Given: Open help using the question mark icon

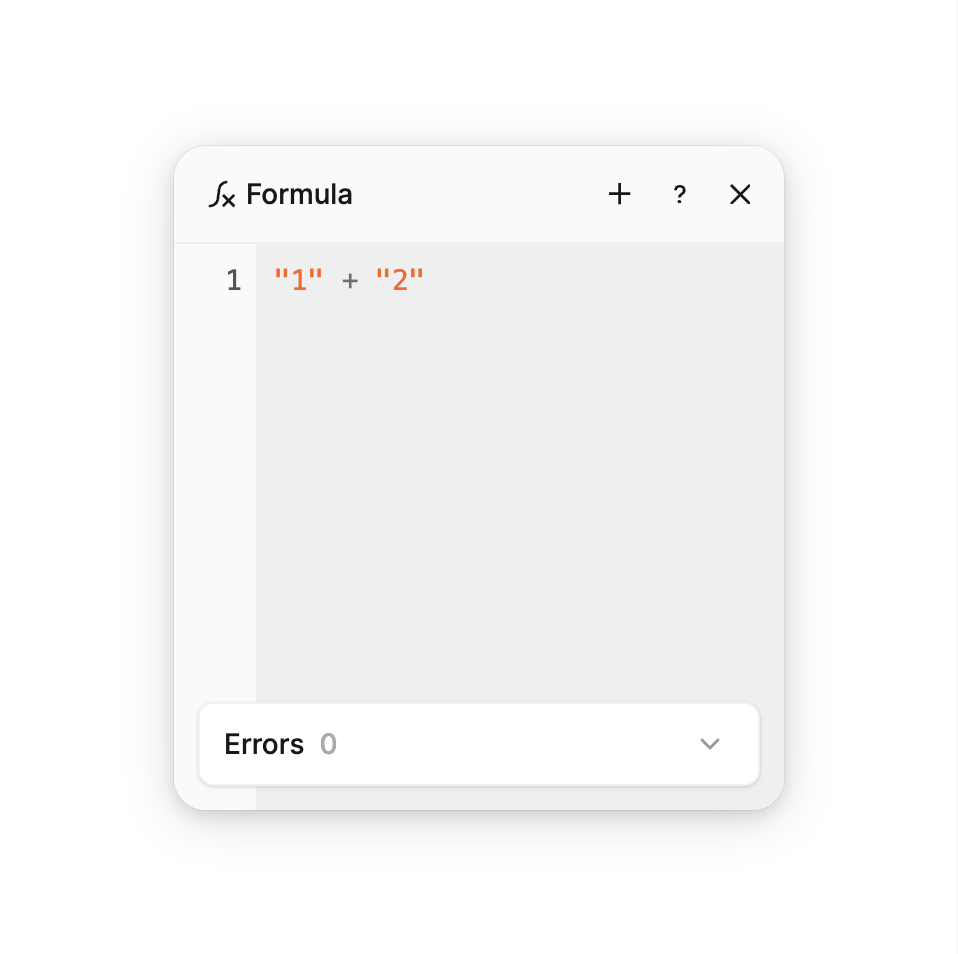Looking at the screenshot, I should pos(680,194).
